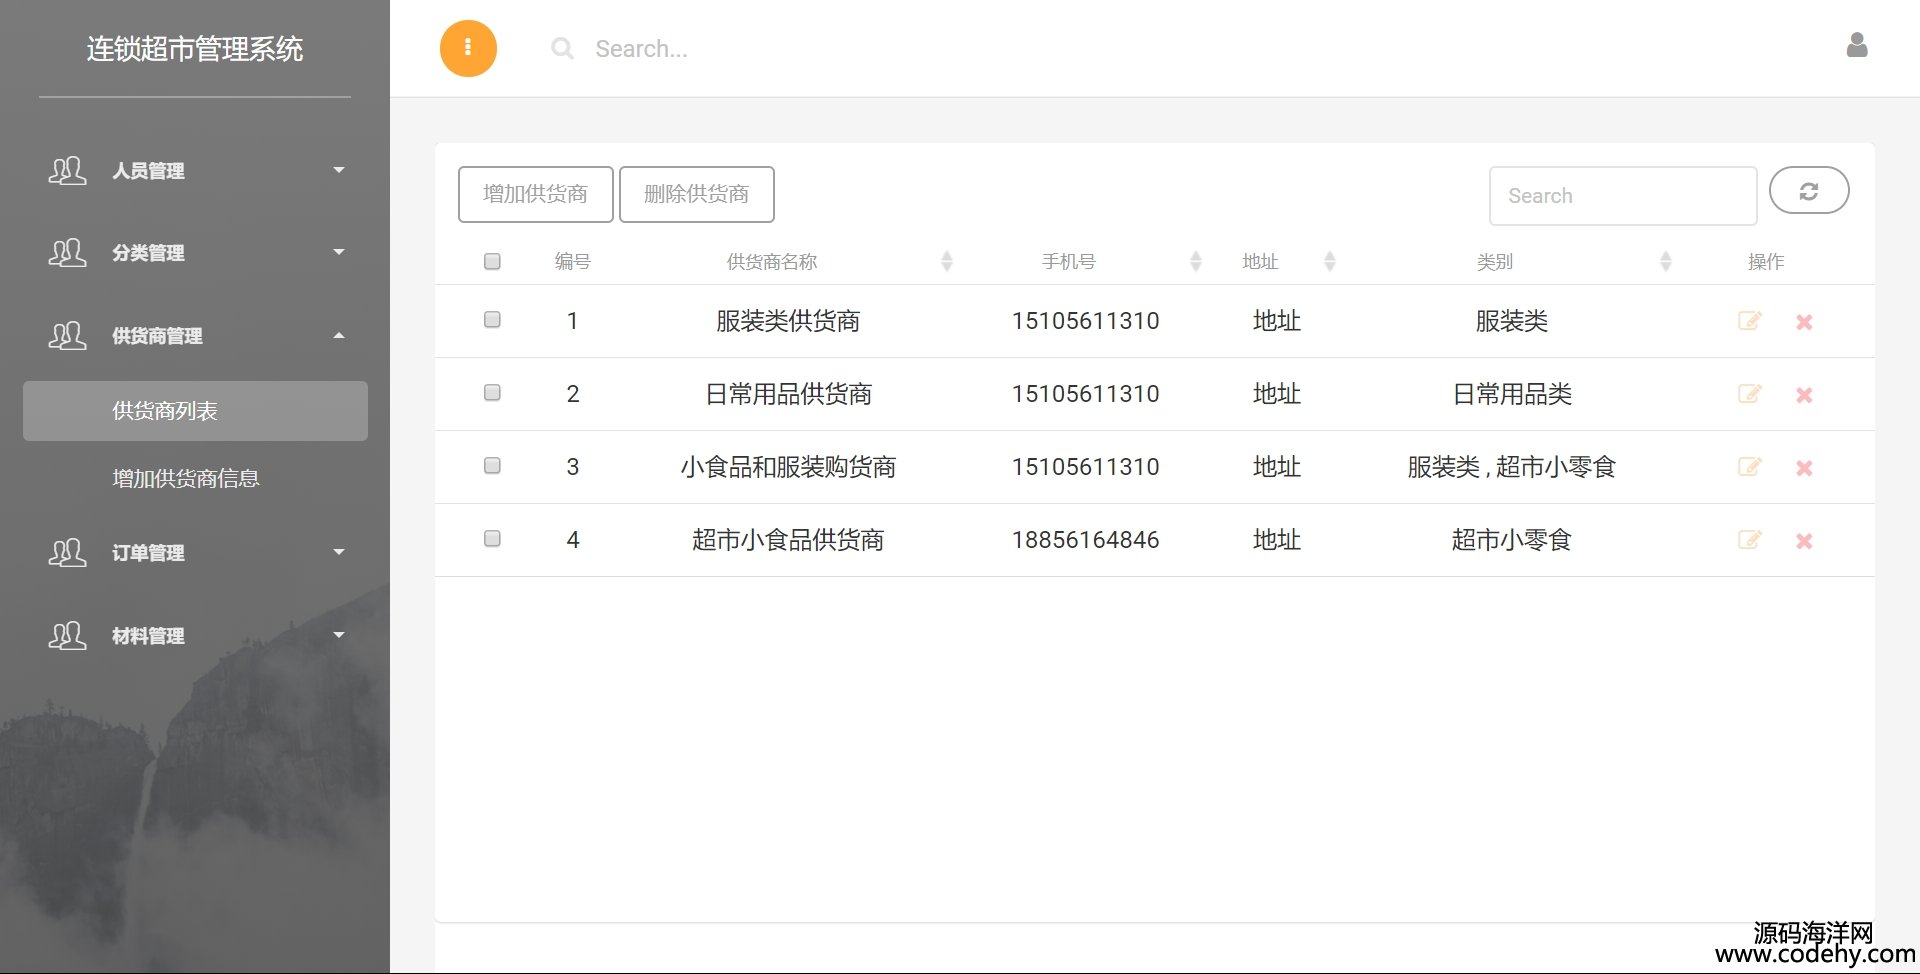
Task: Edit the 小食品和服装购货商 supplier
Action: tap(1749, 467)
